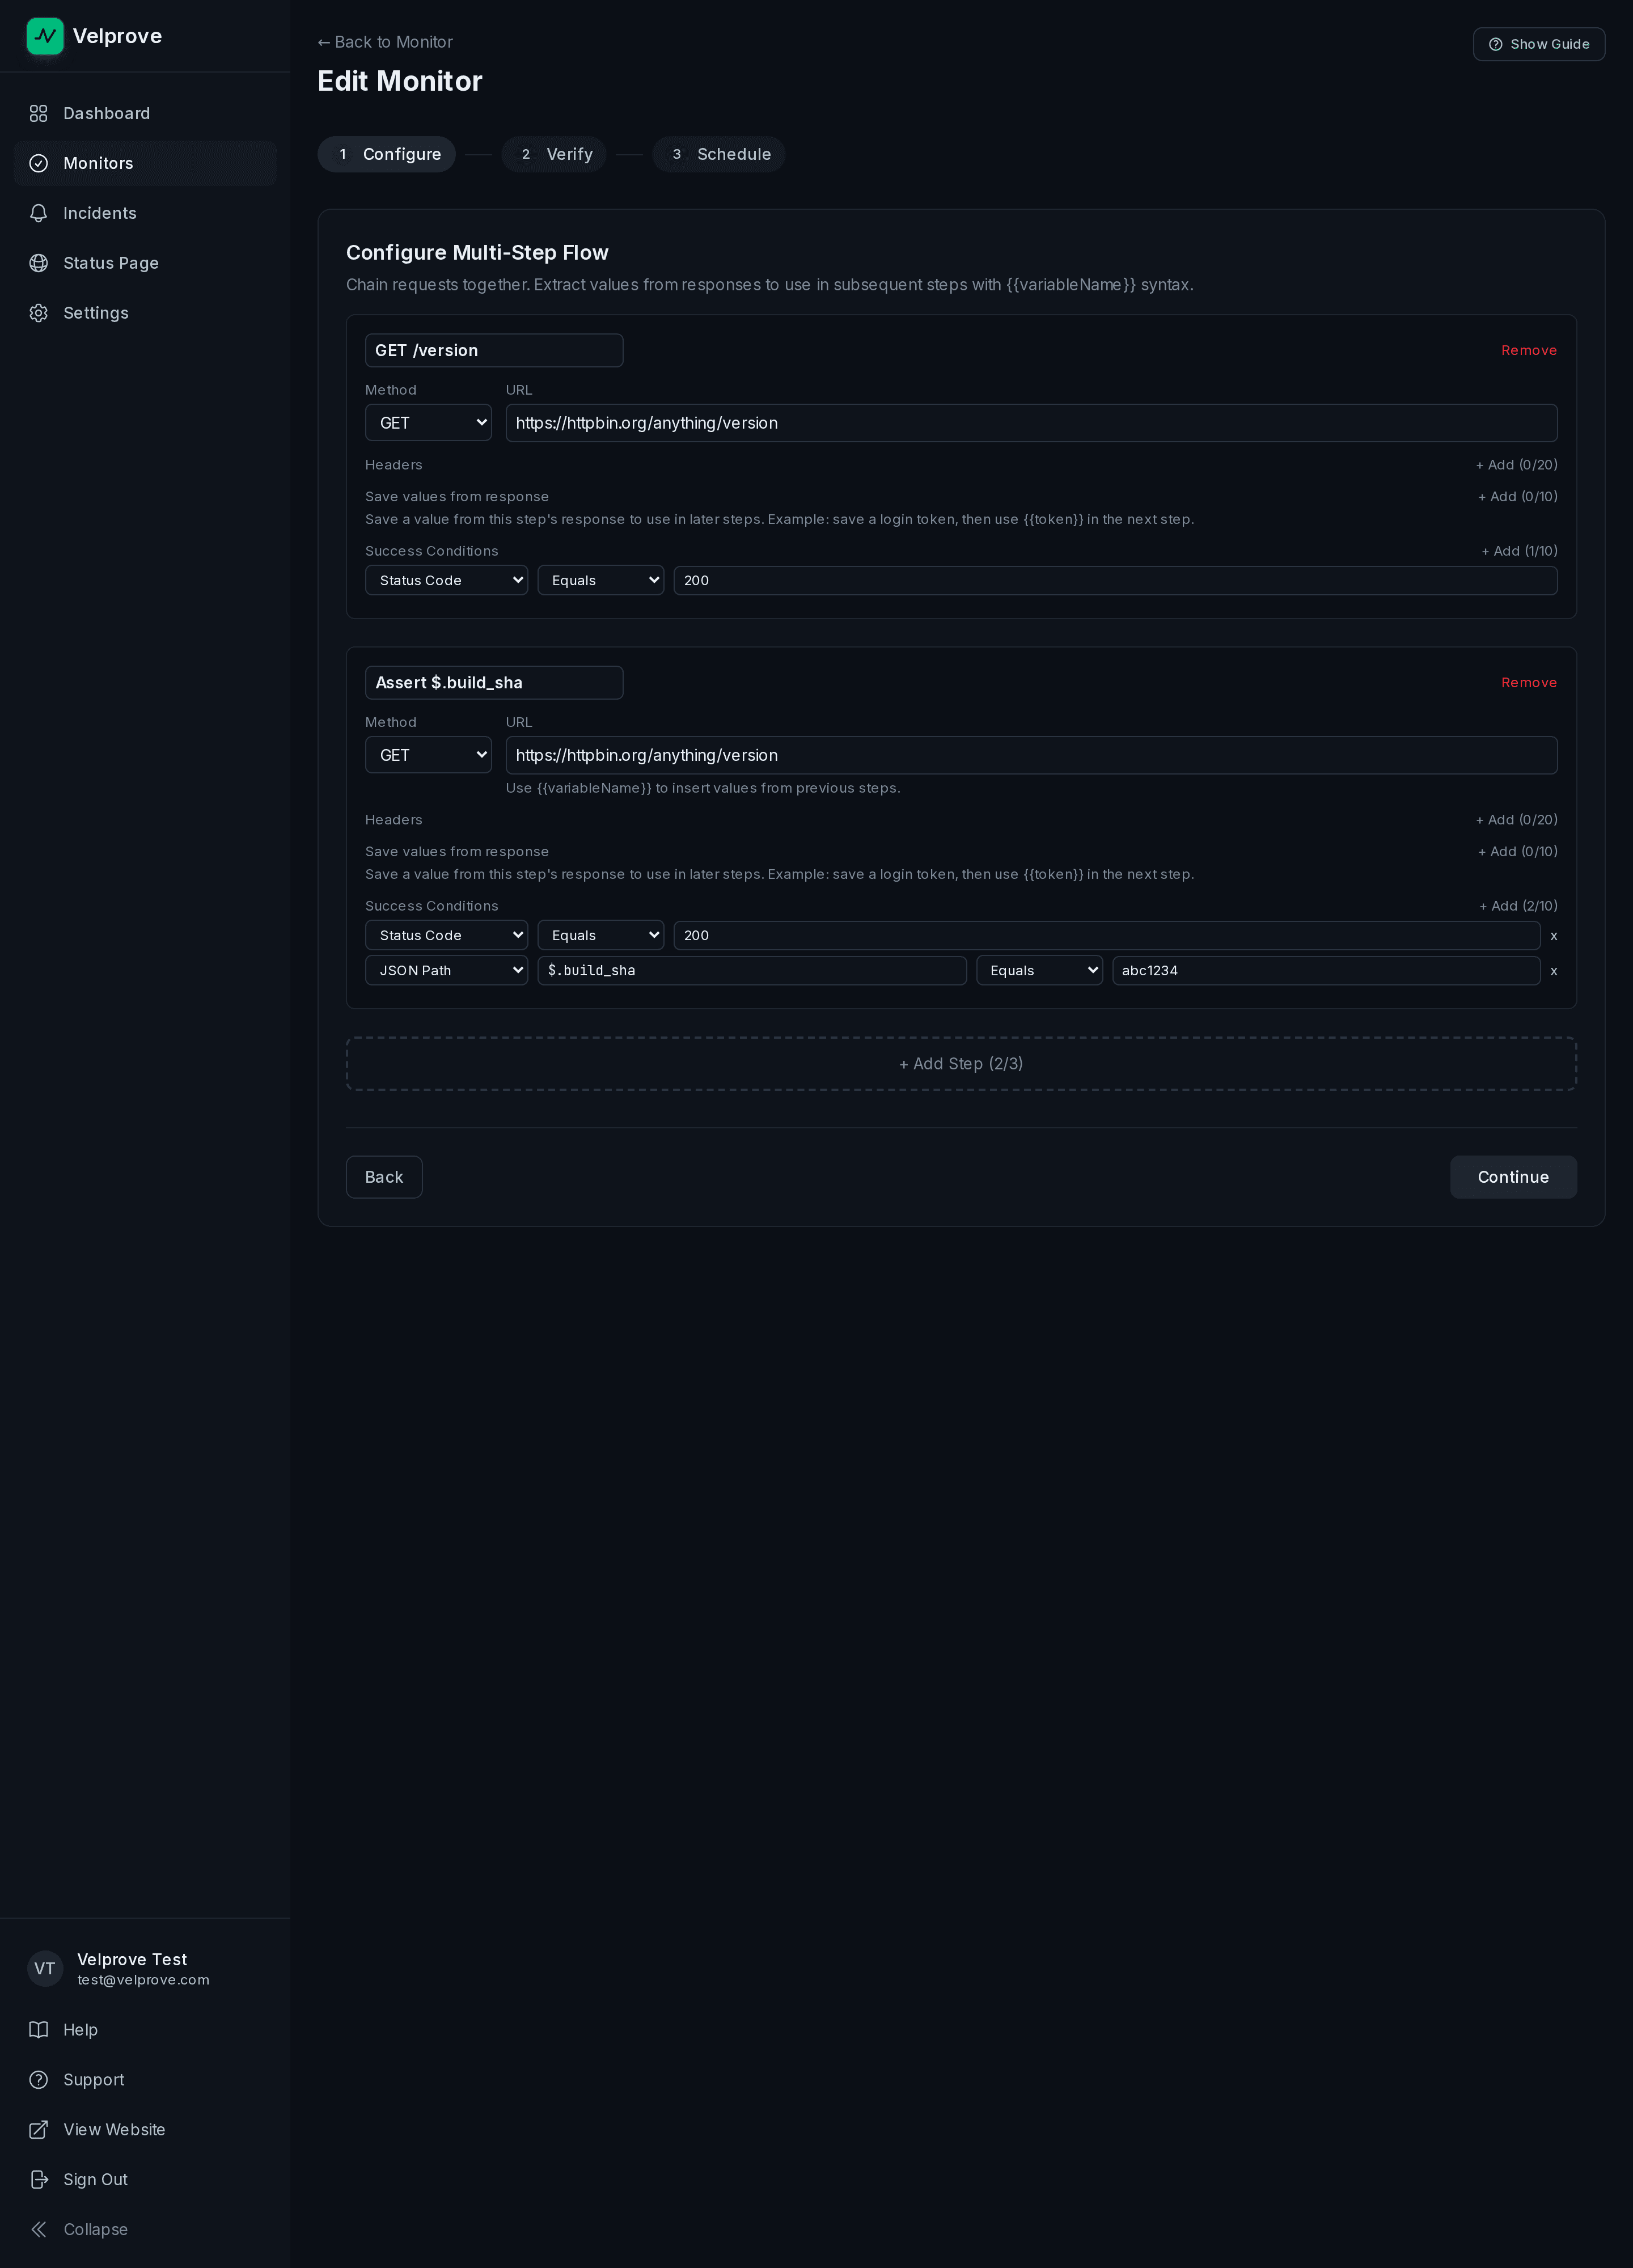The height and width of the screenshot is (2268, 1633).
Task: Click the Continue button
Action: (x=1513, y=1178)
